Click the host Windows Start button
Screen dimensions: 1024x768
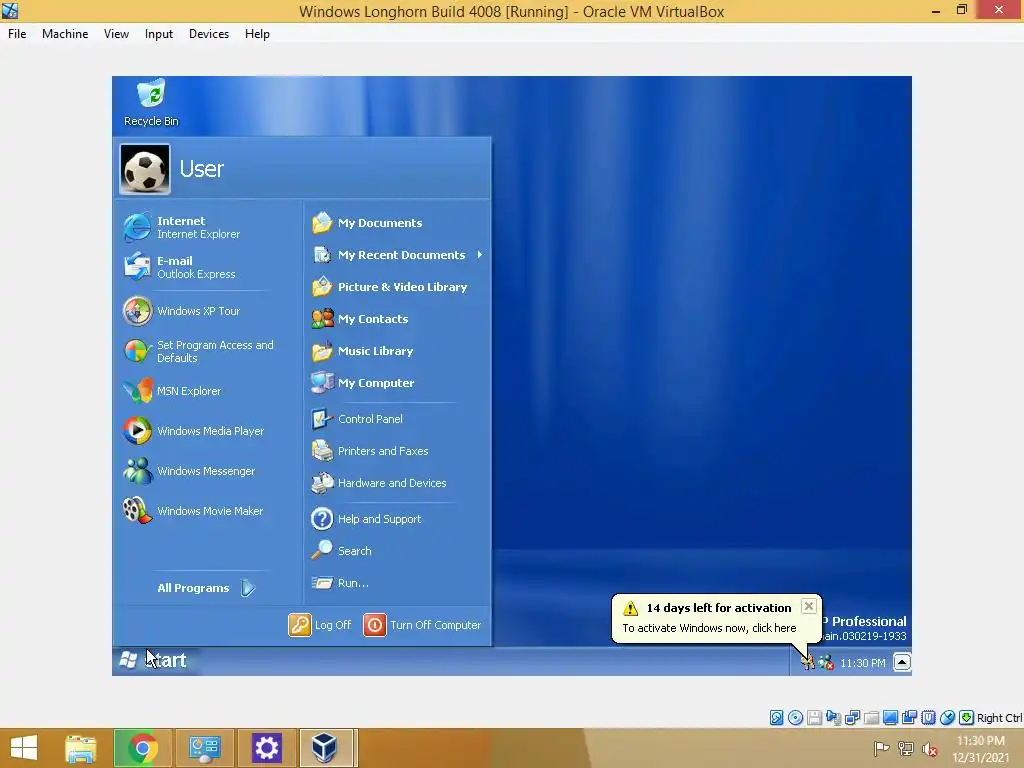tap(24, 748)
